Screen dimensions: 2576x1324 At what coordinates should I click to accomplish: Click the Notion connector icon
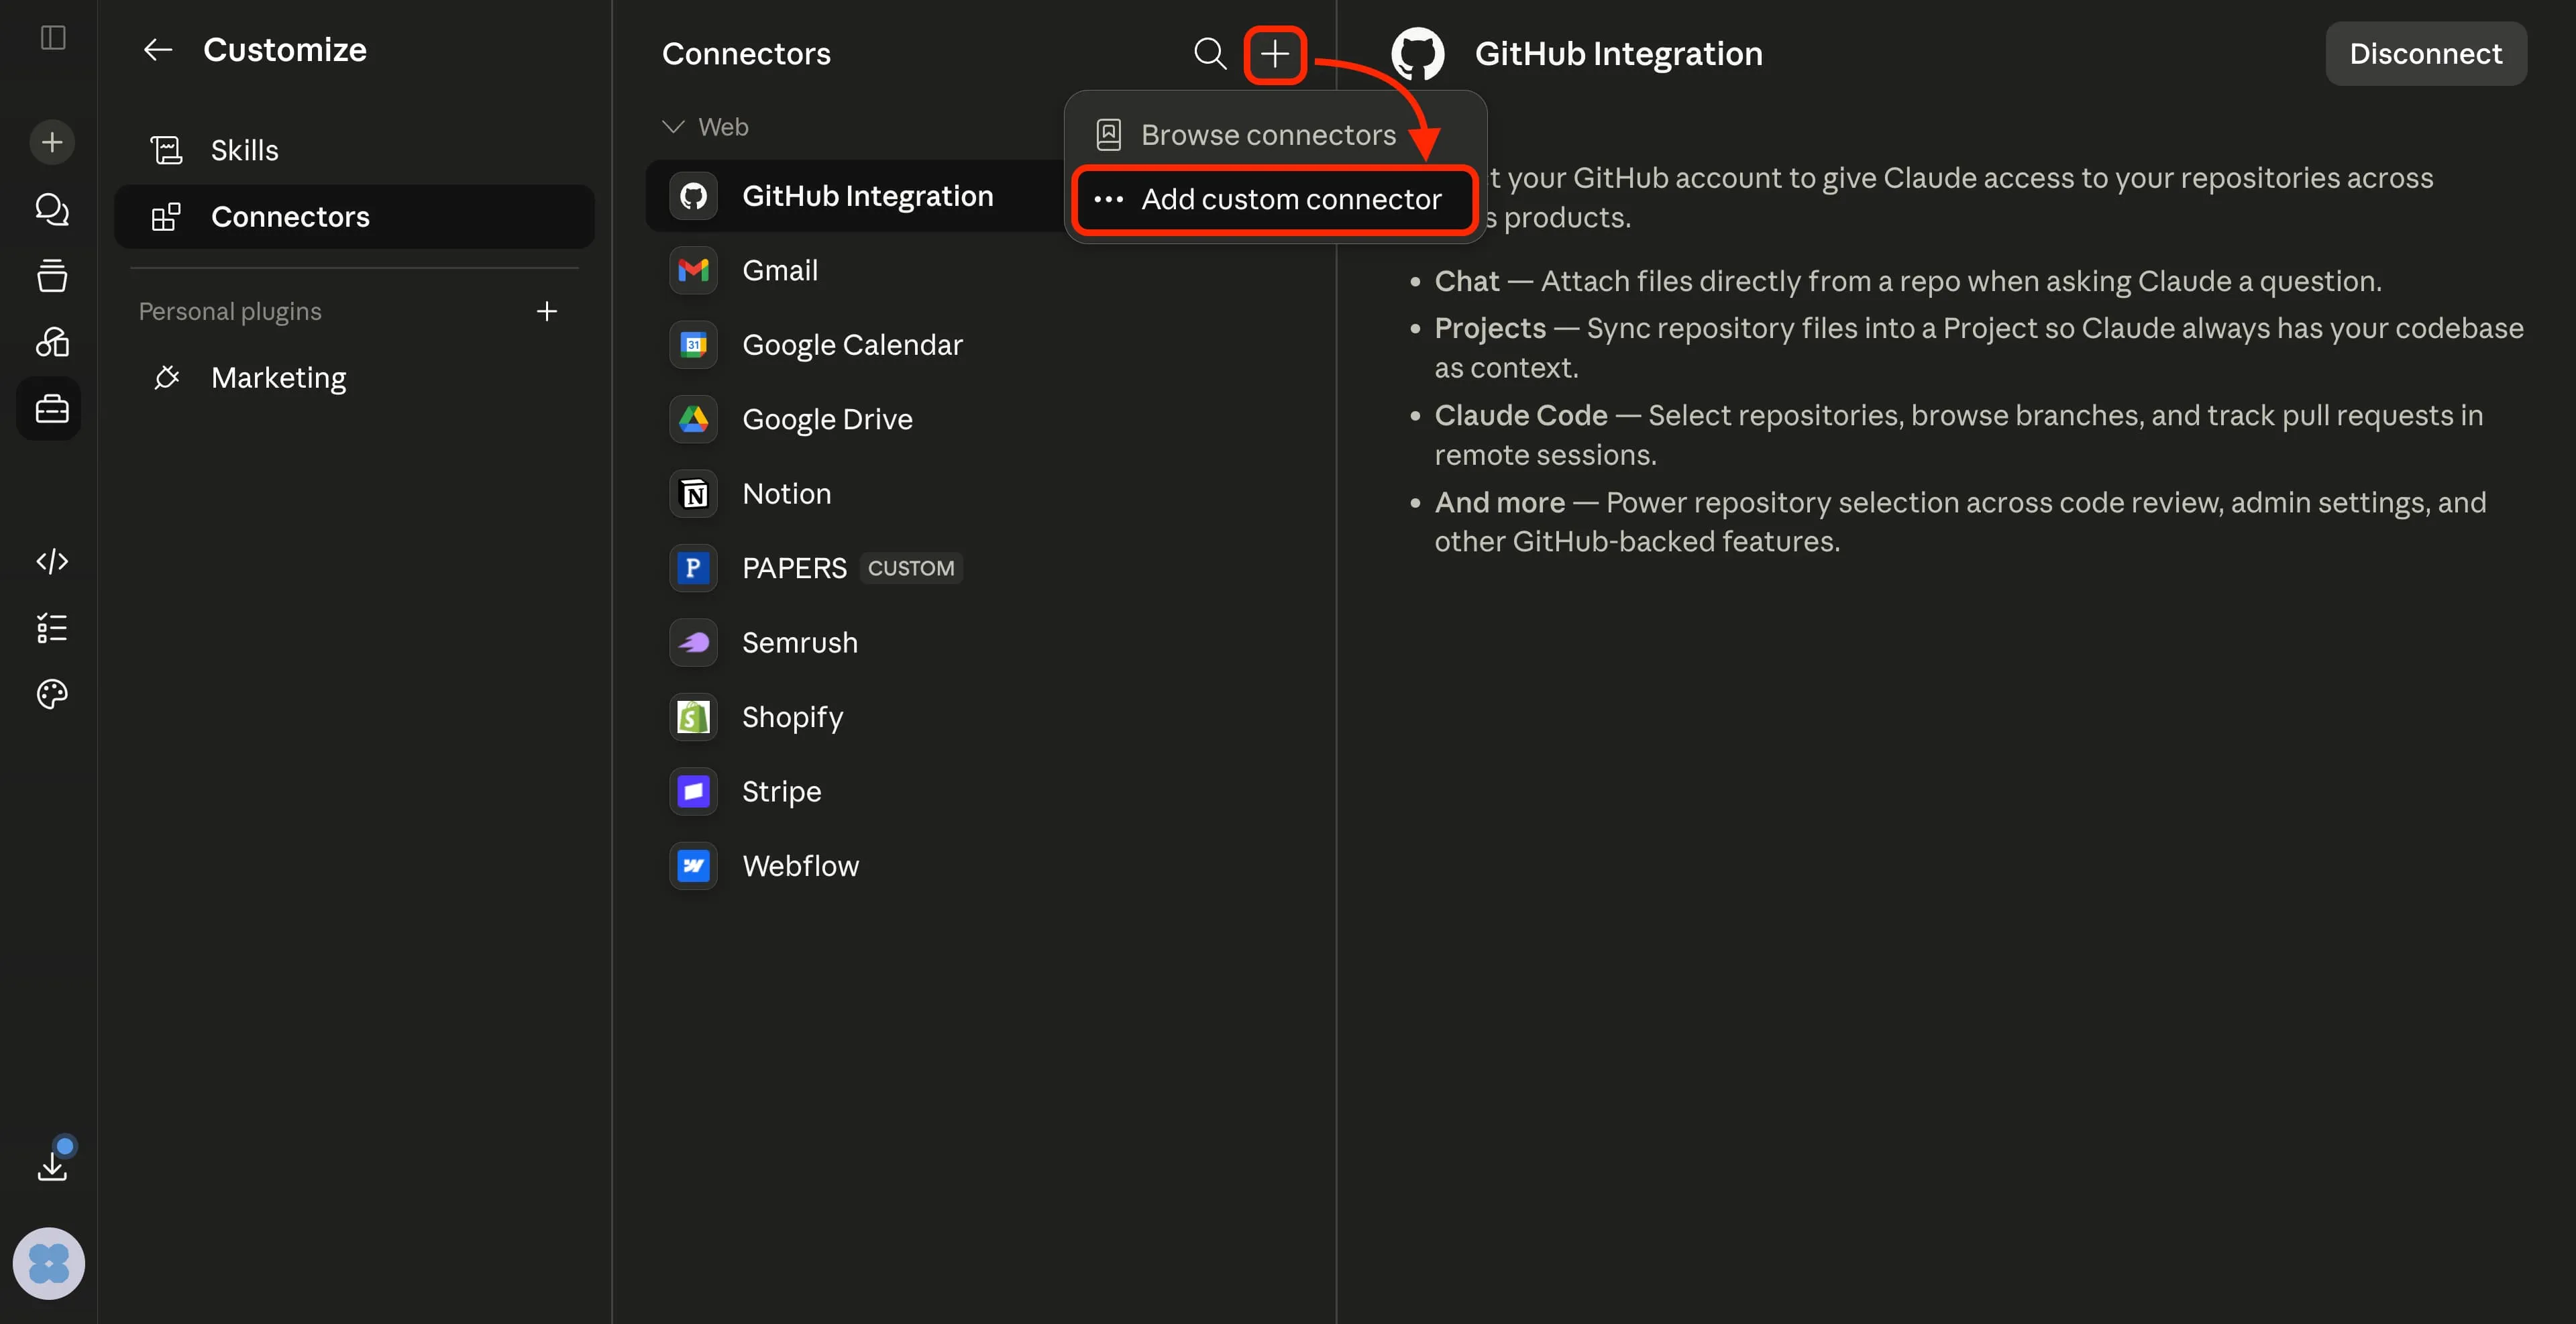693,494
